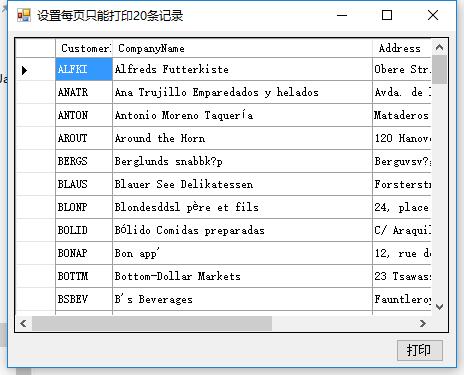This screenshot has width=464, height=375.
Task: Click the vertical scrollbar thumb
Action: pyautogui.click(x=439, y=70)
